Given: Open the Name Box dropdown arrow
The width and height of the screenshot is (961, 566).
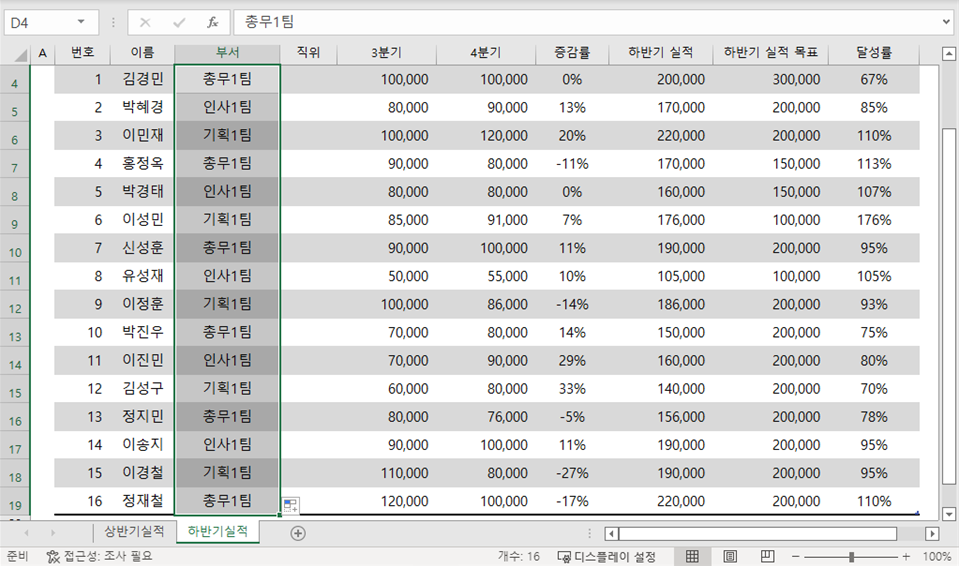Looking at the screenshot, I should tap(81, 22).
